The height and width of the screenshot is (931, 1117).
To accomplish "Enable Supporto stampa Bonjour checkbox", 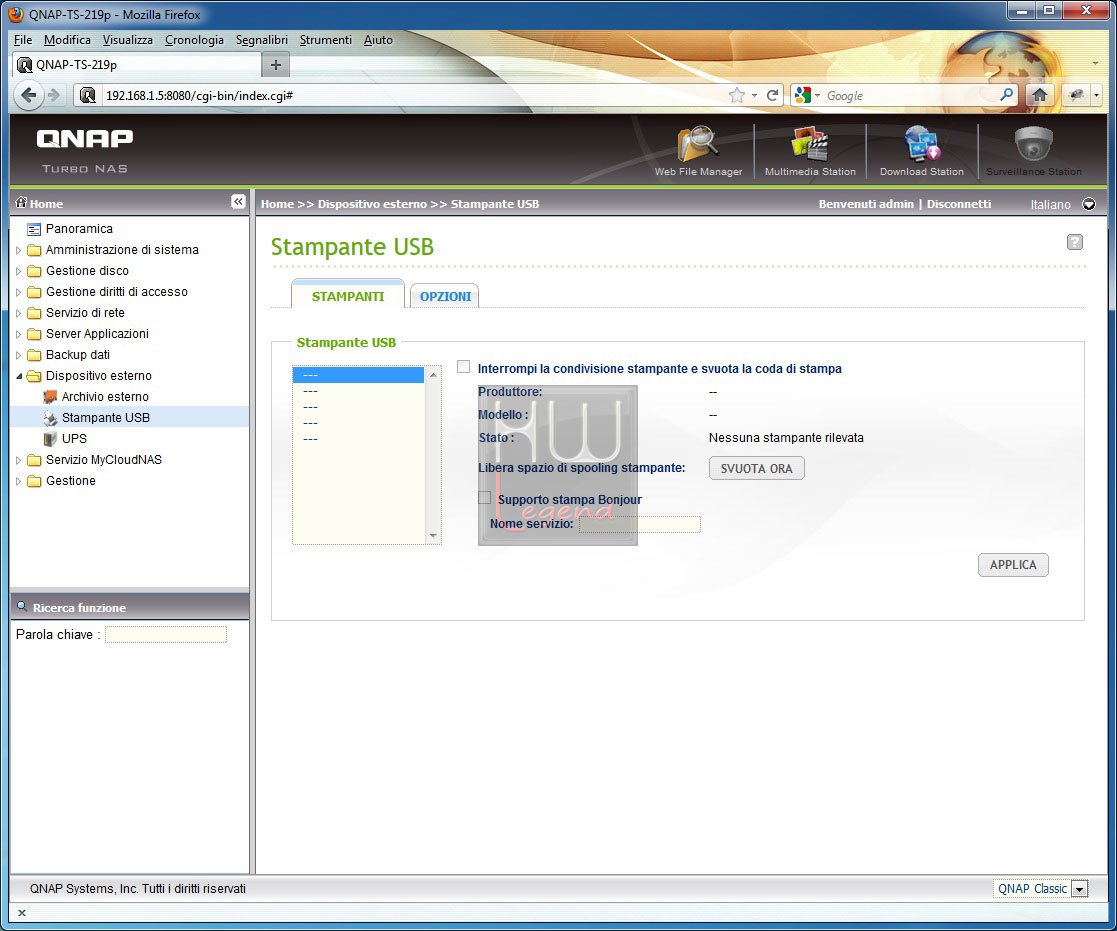I will coord(484,498).
